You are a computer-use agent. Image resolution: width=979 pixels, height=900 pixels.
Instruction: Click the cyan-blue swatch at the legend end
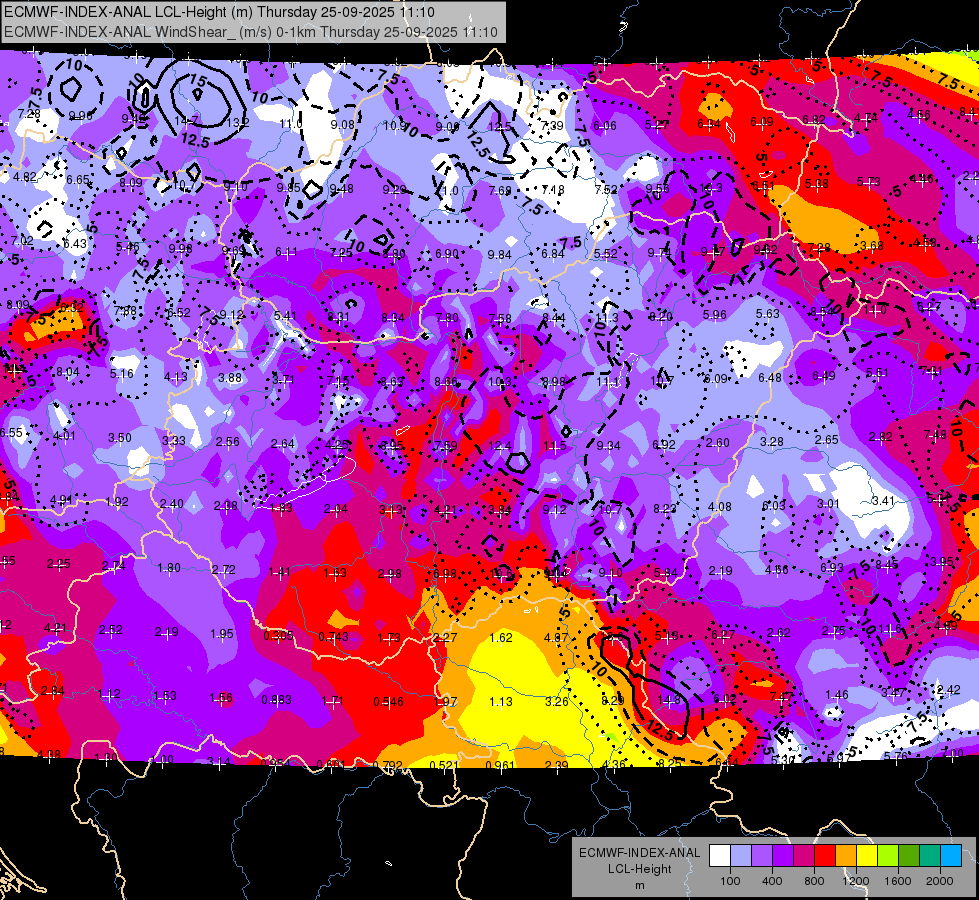[951, 855]
